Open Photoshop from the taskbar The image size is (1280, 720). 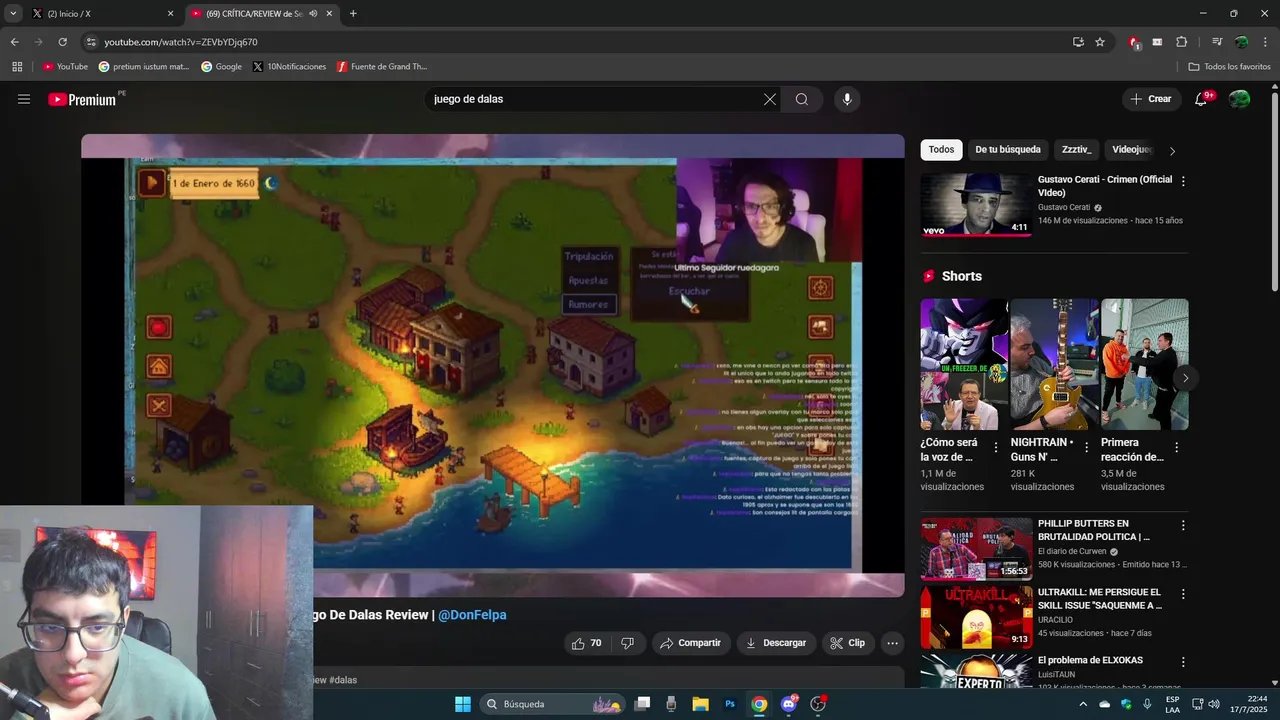730,704
